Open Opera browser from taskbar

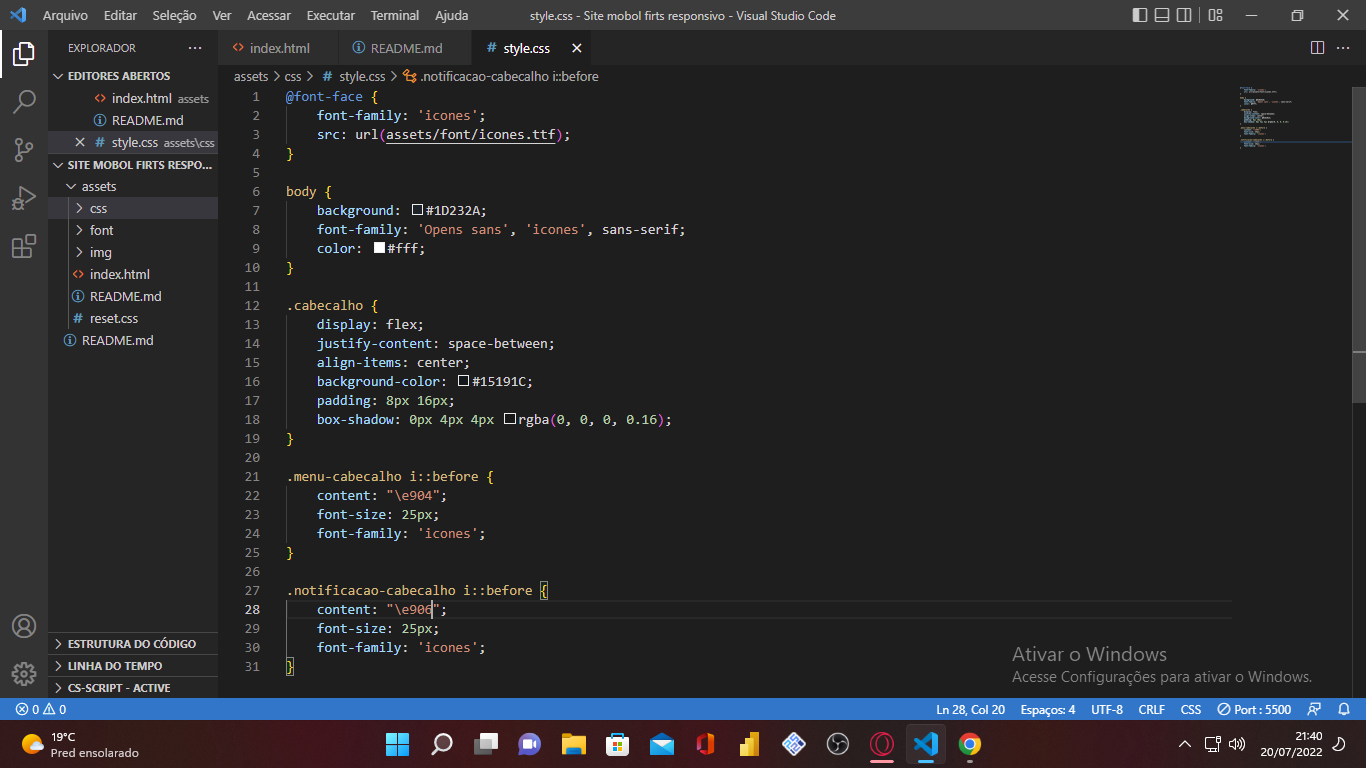[x=881, y=744]
